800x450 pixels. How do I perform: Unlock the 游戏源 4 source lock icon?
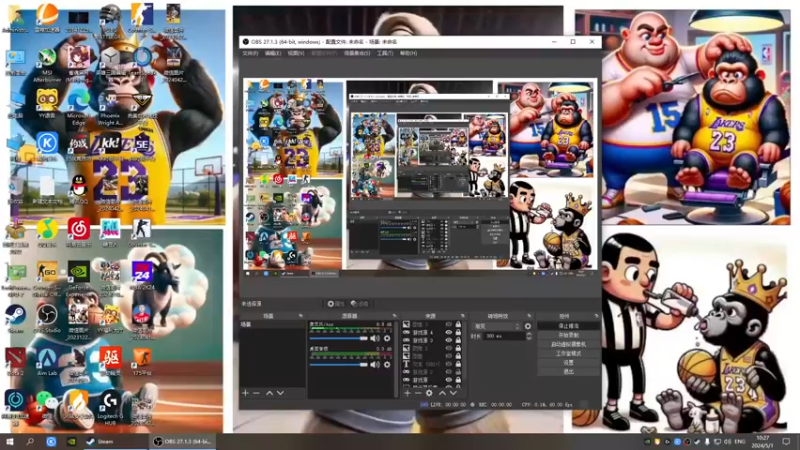[458, 332]
